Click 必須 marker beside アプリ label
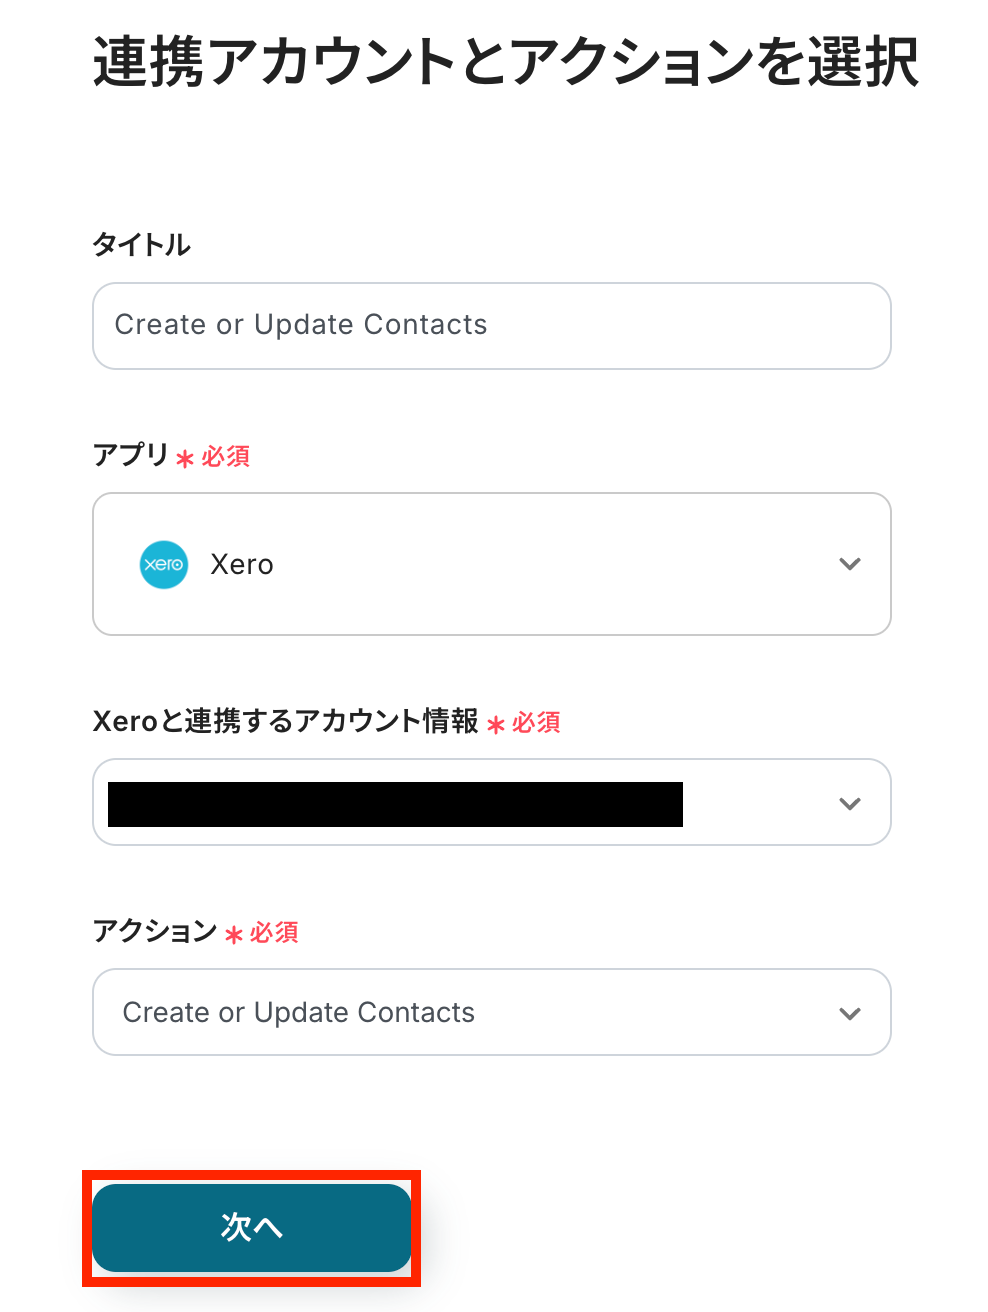This screenshot has width=988, height=1312. click(x=226, y=457)
